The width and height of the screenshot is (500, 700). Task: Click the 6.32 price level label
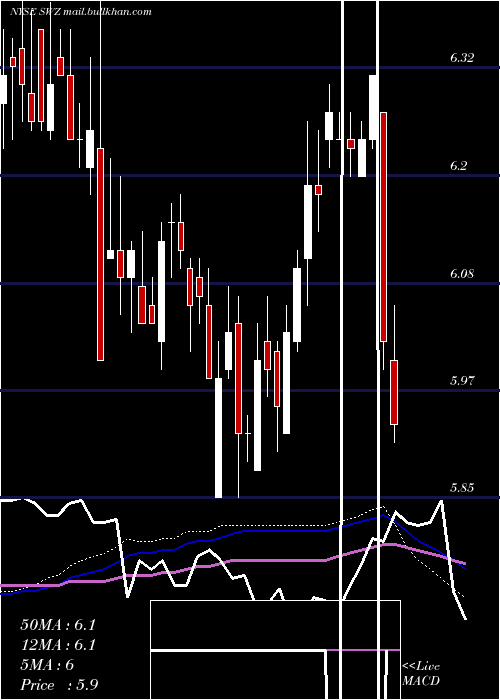(462, 58)
